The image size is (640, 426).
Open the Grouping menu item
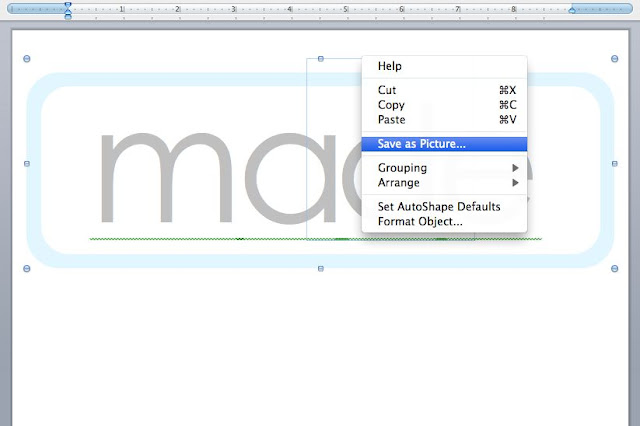click(444, 168)
